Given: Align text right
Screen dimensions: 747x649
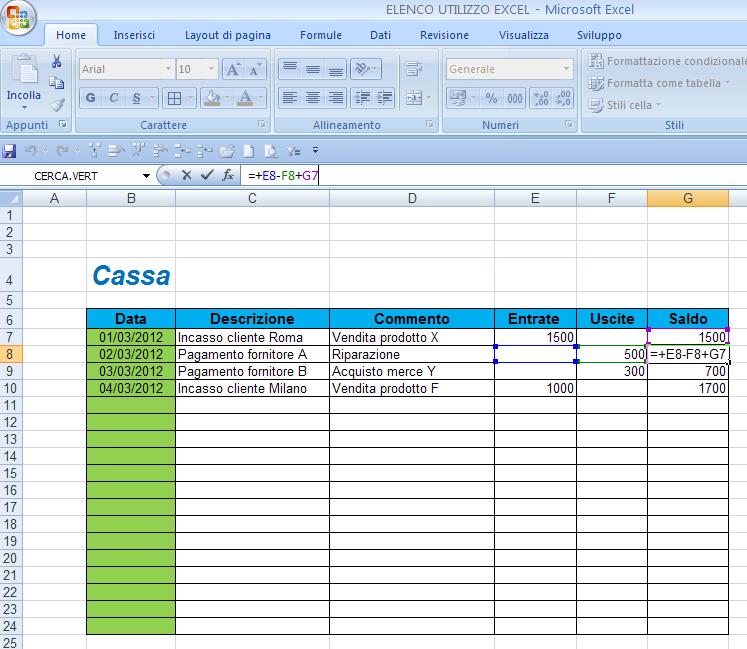Looking at the screenshot, I should (335, 98).
